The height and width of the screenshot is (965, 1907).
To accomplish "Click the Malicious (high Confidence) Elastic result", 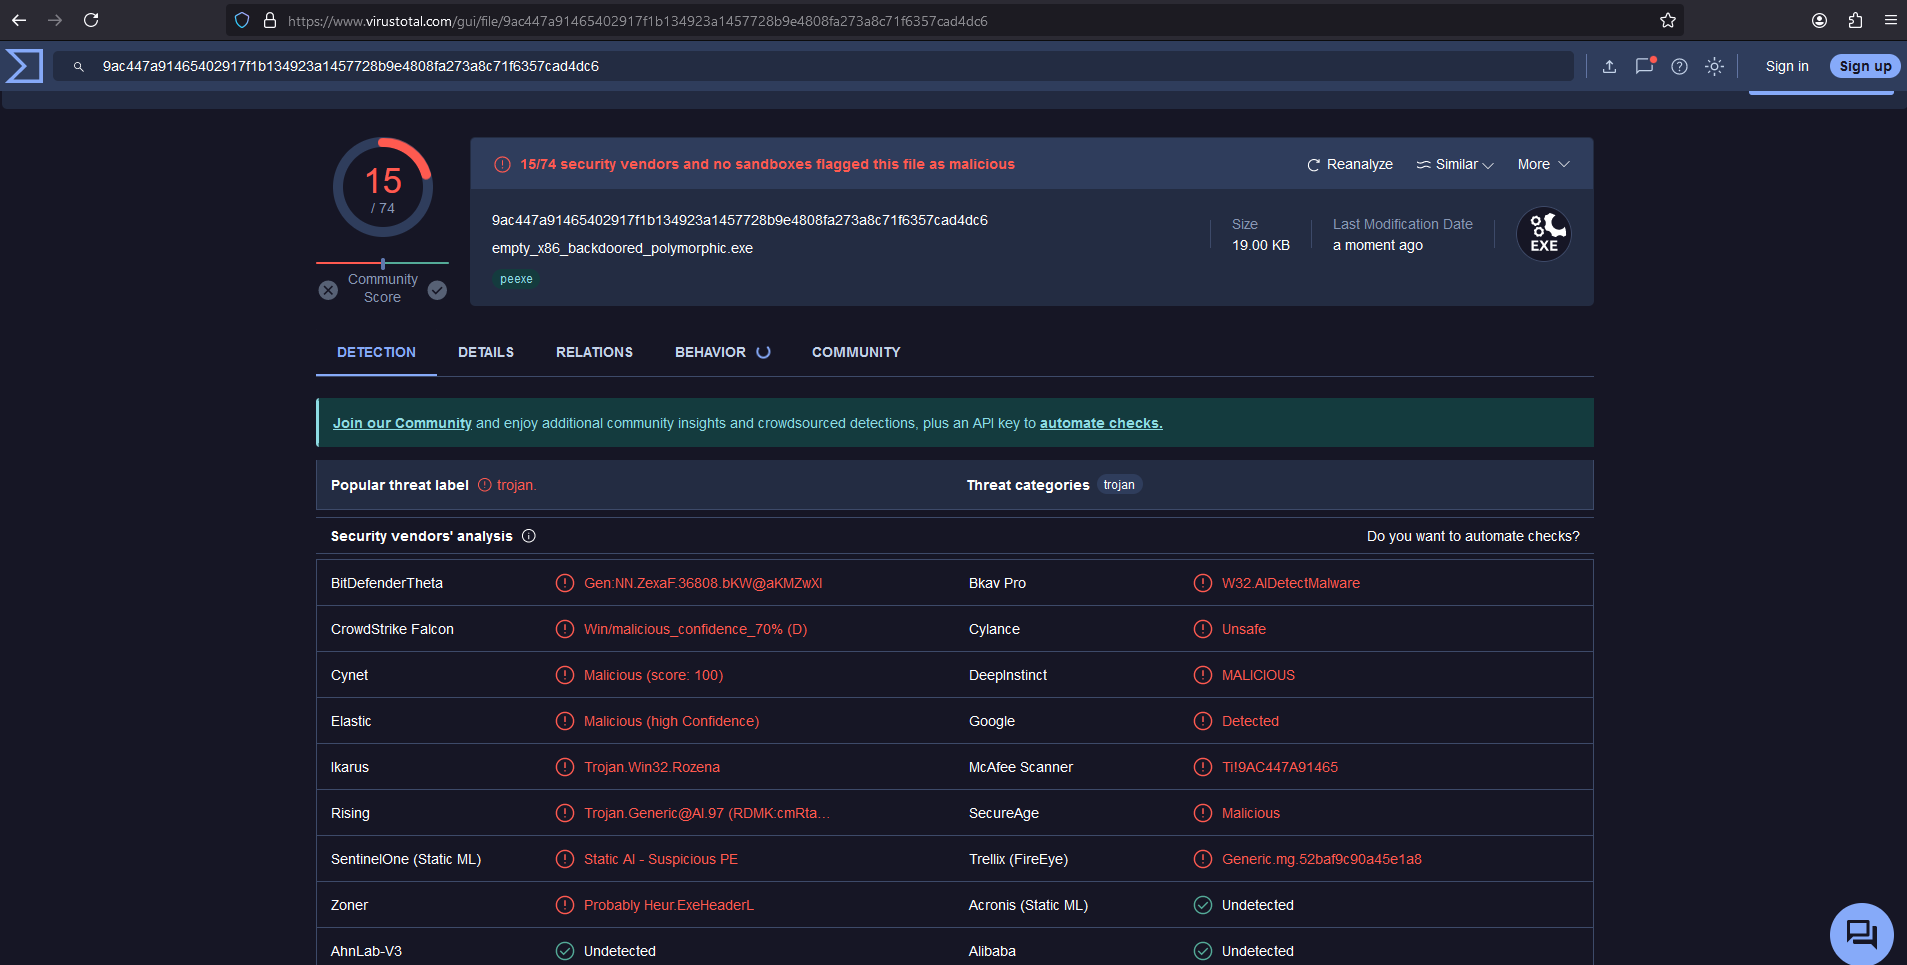I will [x=671, y=721].
